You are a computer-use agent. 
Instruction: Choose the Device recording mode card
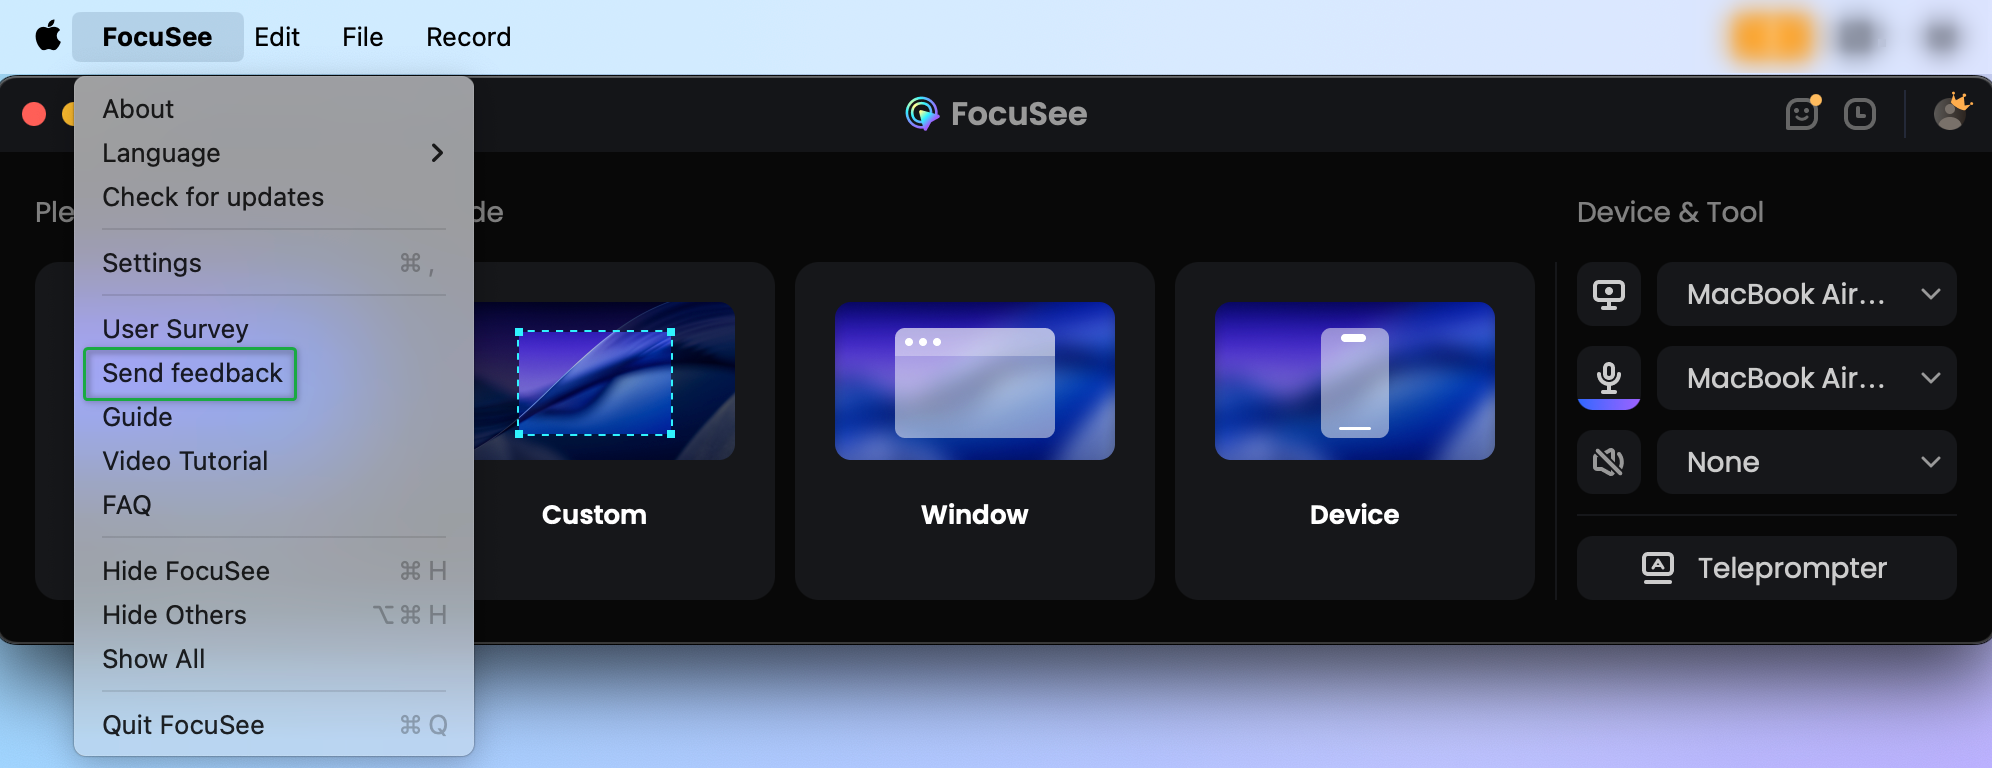pyautogui.click(x=1354, y=430)
